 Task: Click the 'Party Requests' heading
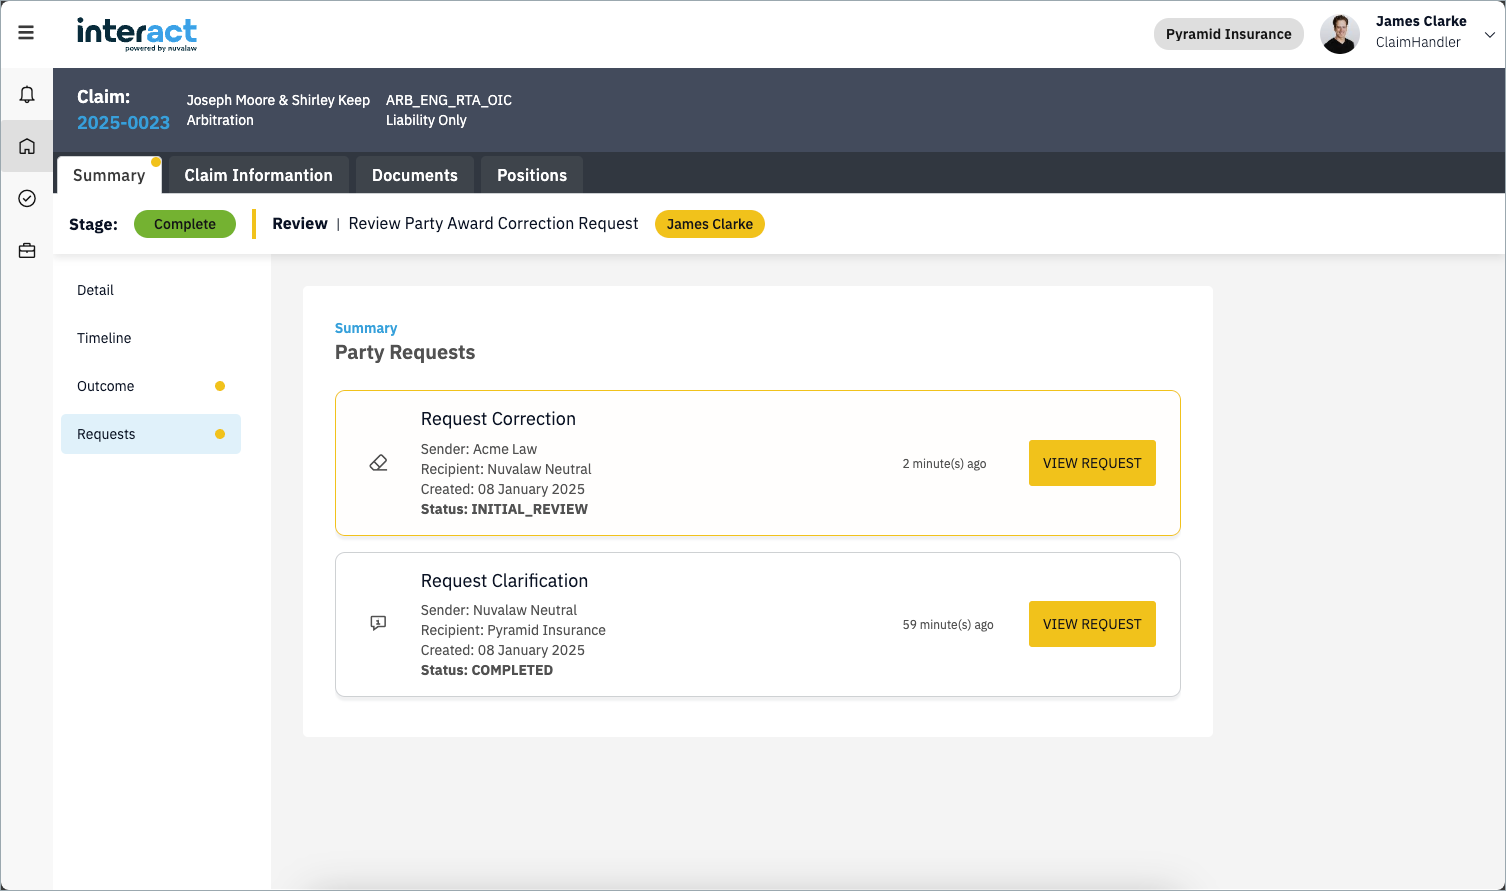(405, 352)
